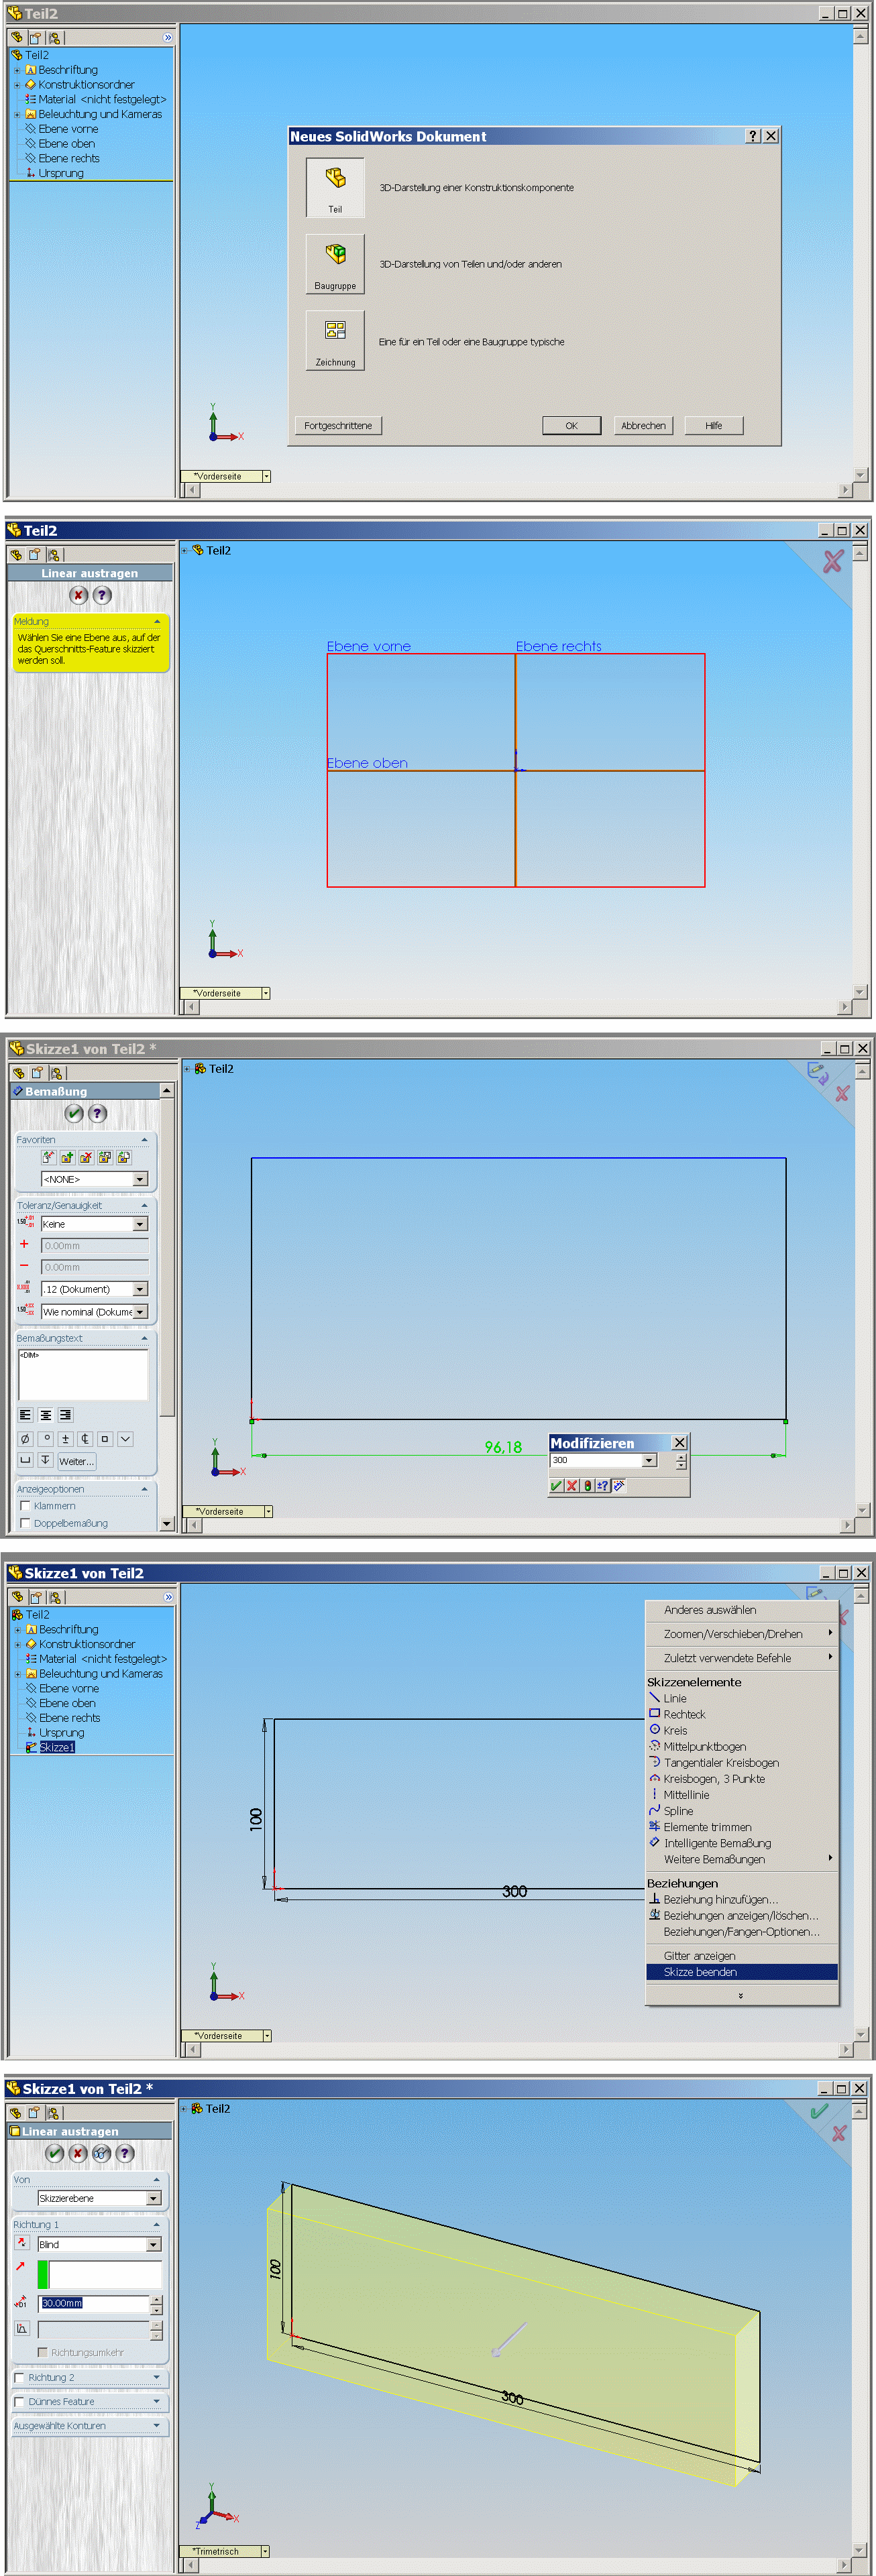Select Skizze1 in feature tree
The image size is (876, 2576).
pyautogui.click(x=56, y=1747)
